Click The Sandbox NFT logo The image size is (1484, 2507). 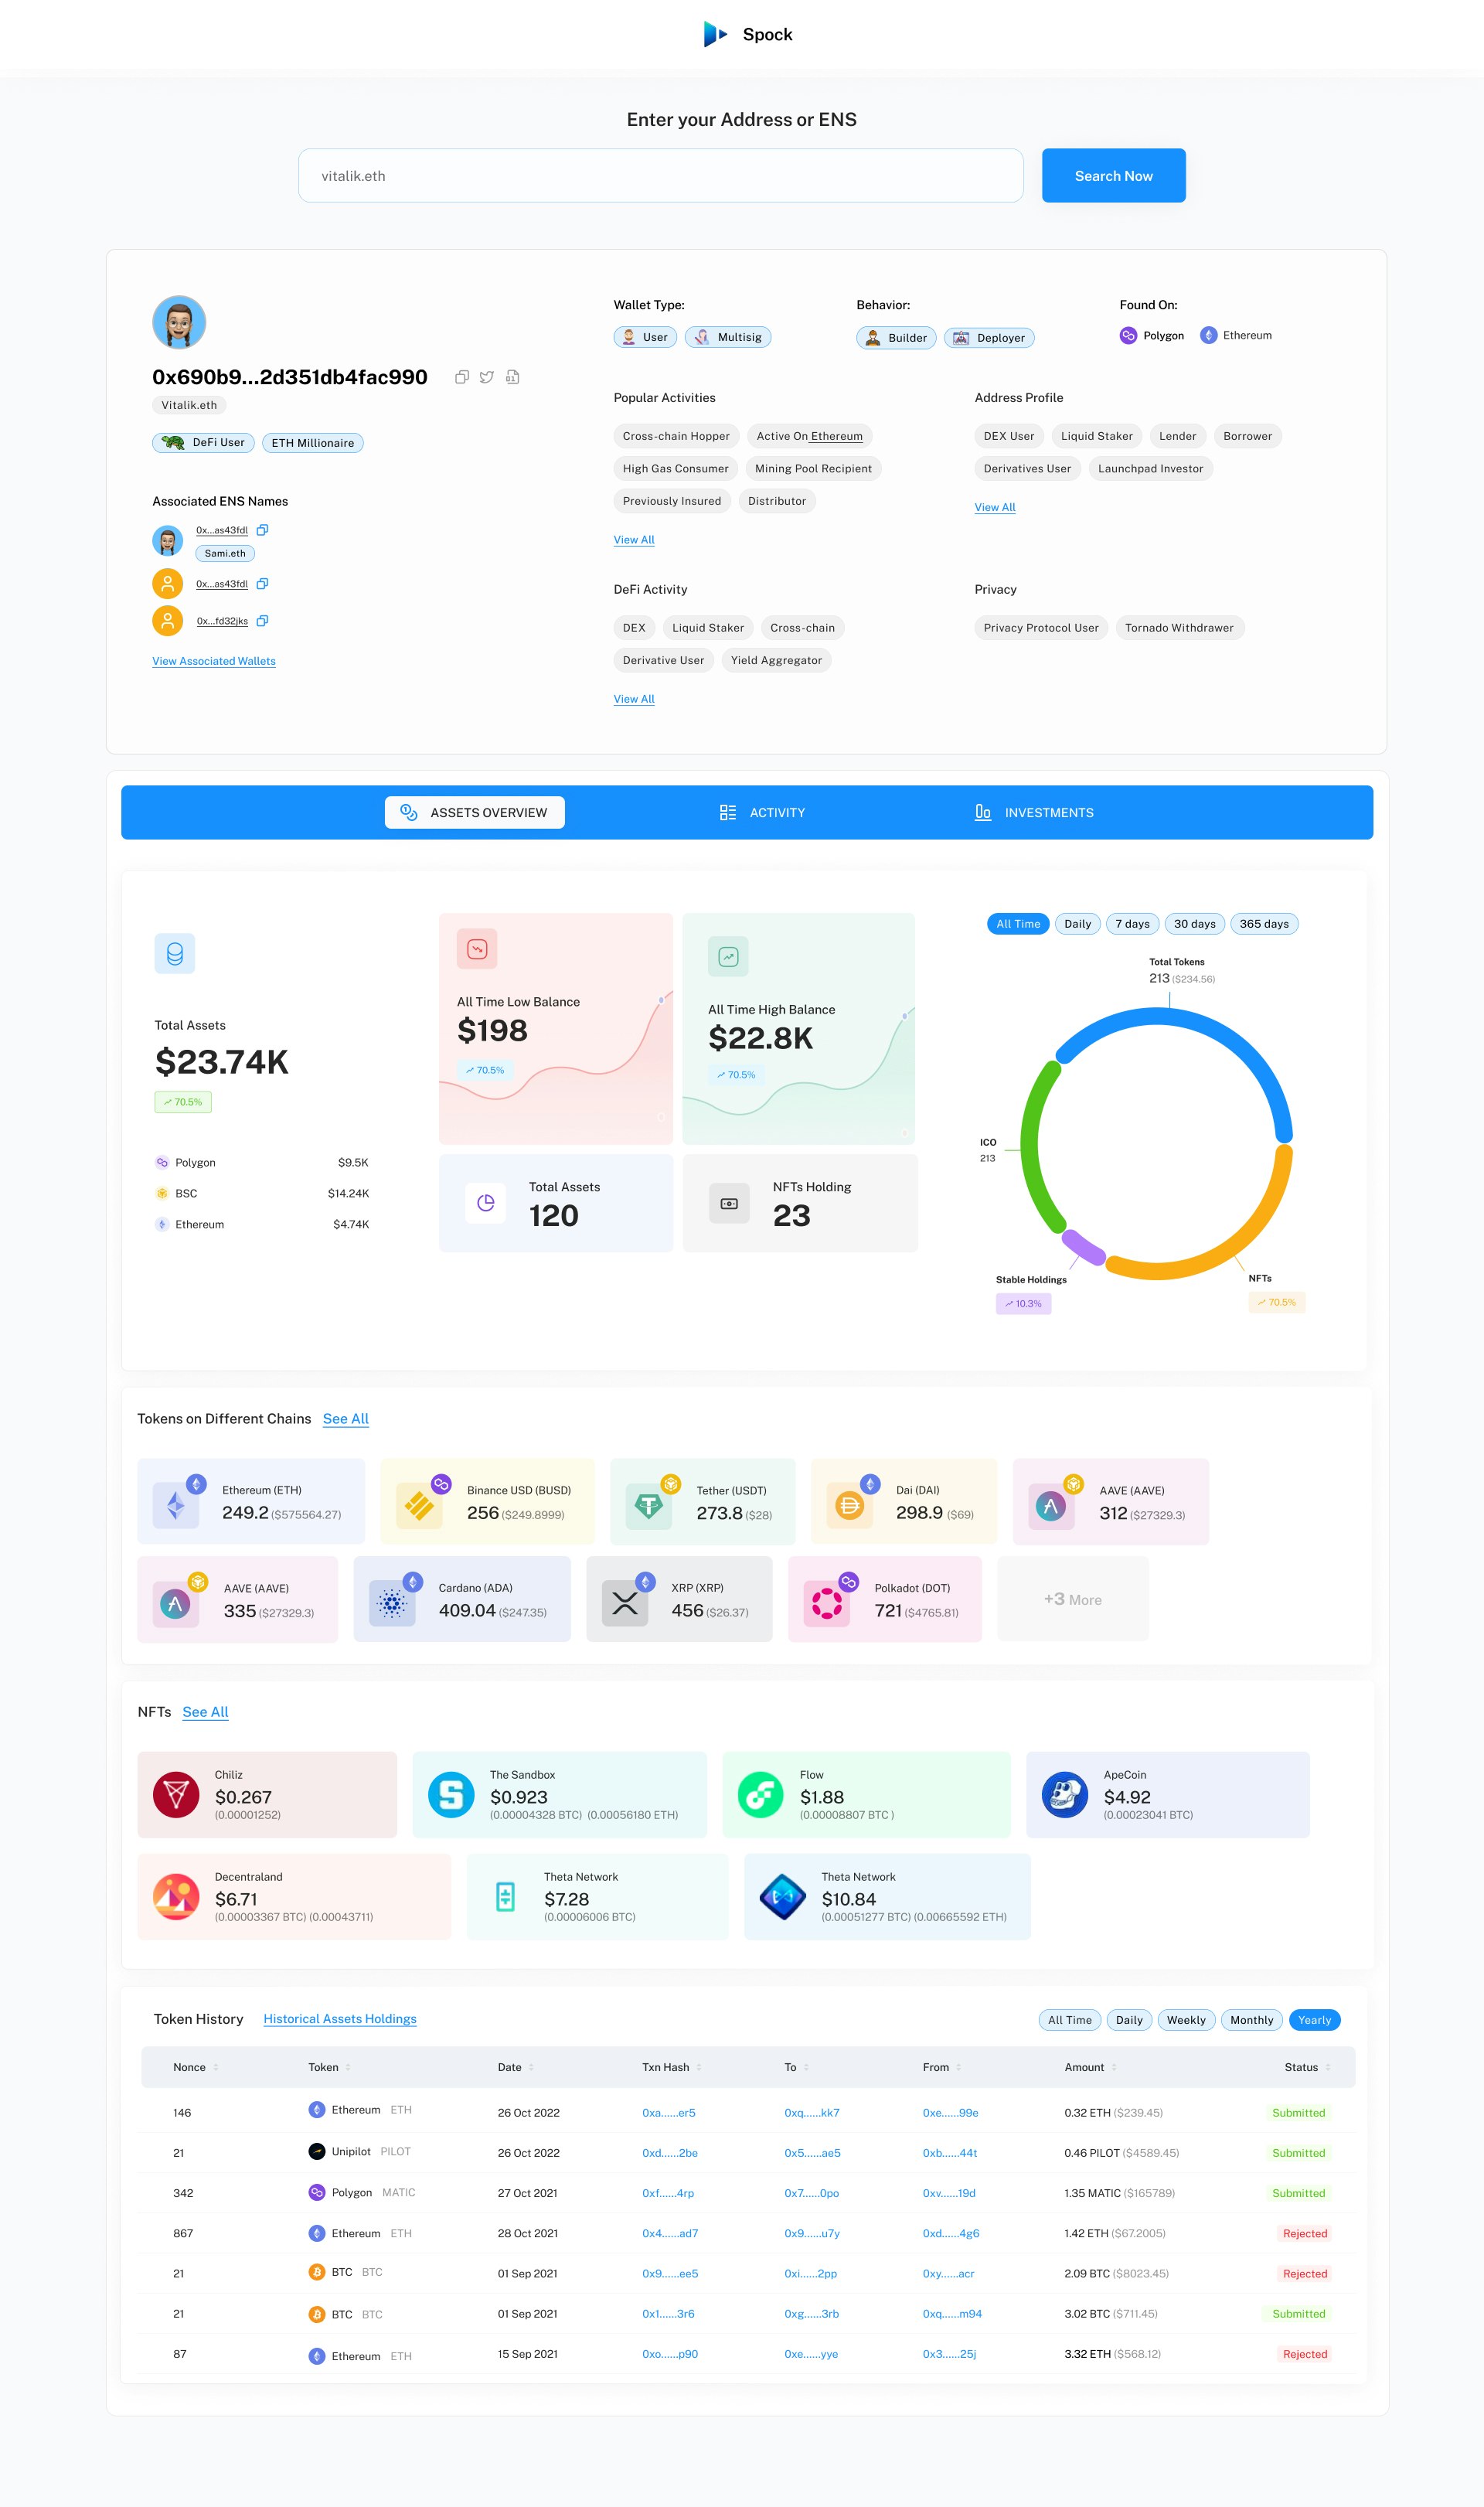tap(451, 1794)
